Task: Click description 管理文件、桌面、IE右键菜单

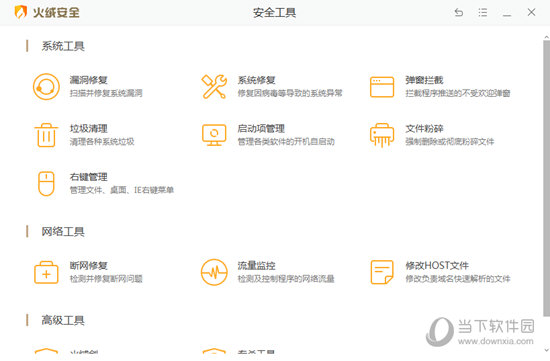Action: [x=122, y=190]
